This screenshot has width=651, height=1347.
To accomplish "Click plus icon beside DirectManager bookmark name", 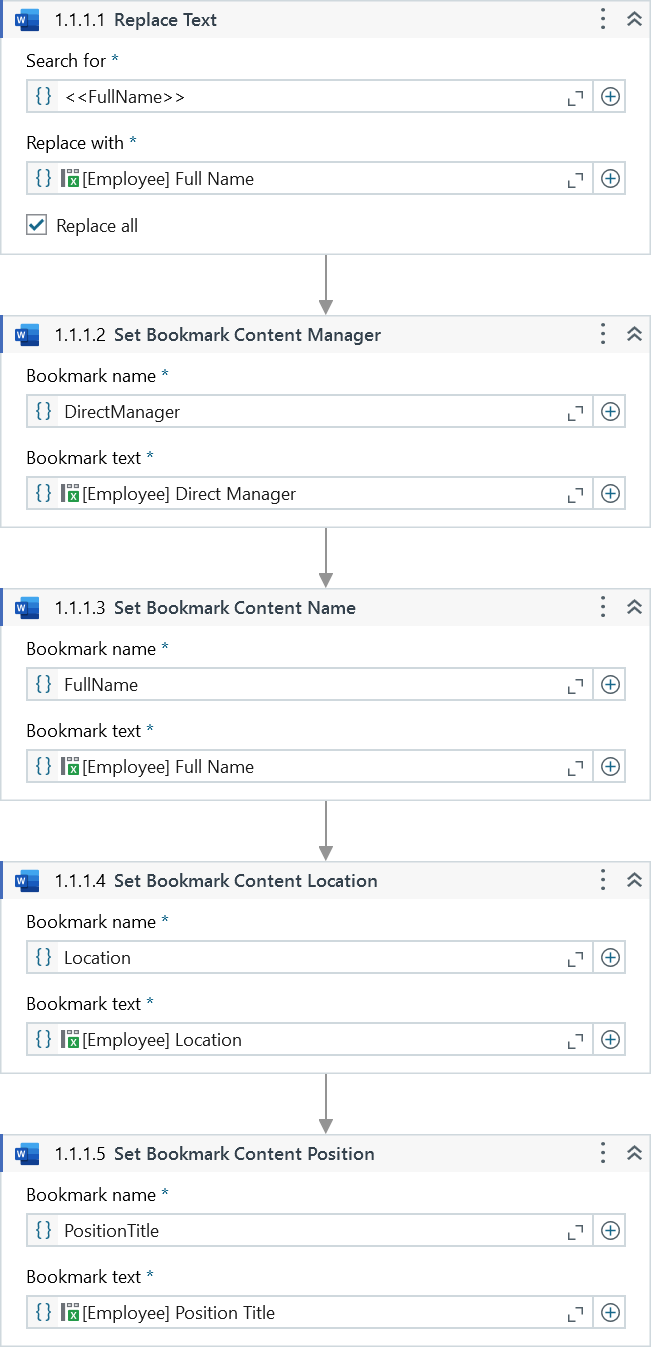I will click(610, 412).
